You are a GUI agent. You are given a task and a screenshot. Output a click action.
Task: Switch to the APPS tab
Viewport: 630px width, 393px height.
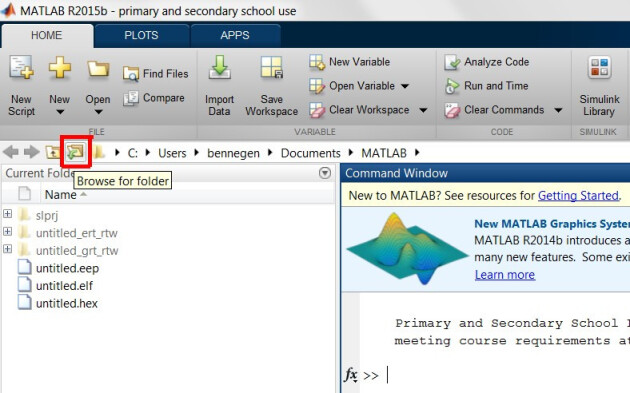pos(235,35)
